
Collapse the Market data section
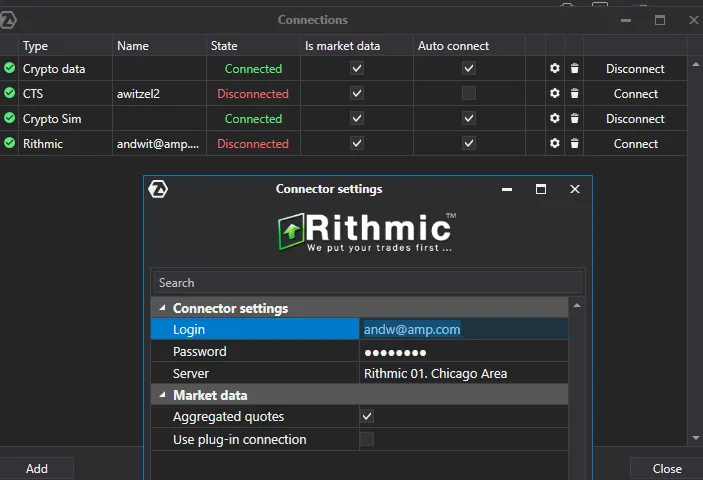163,396
